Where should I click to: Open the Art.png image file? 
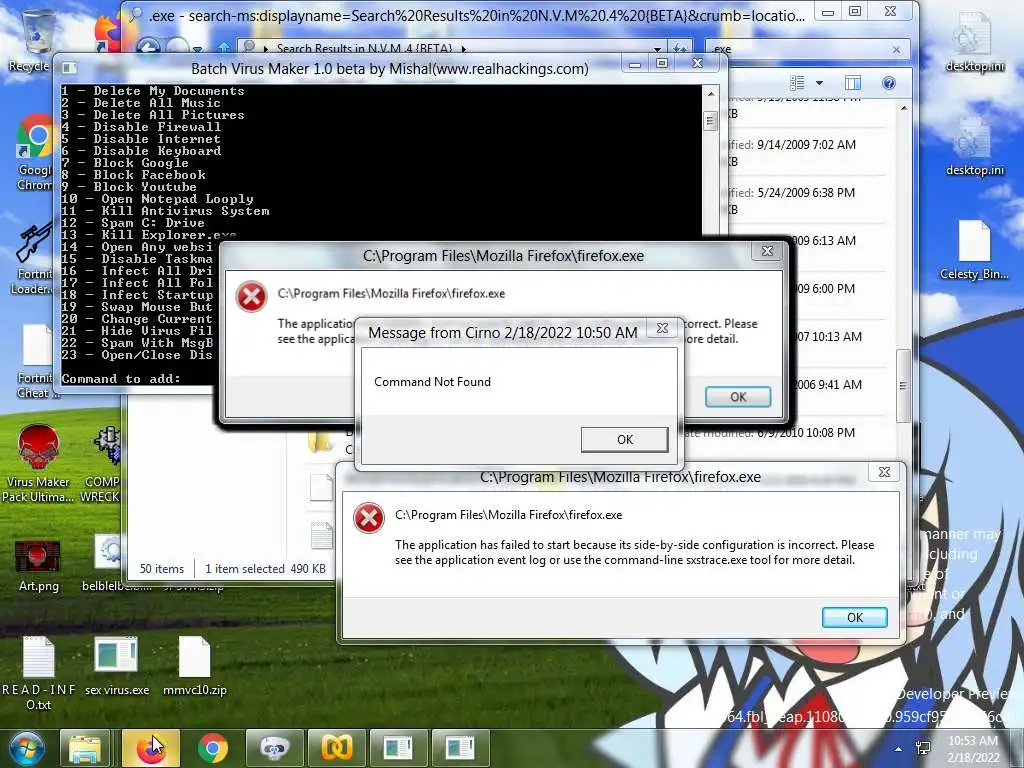(x=38, y=566)
